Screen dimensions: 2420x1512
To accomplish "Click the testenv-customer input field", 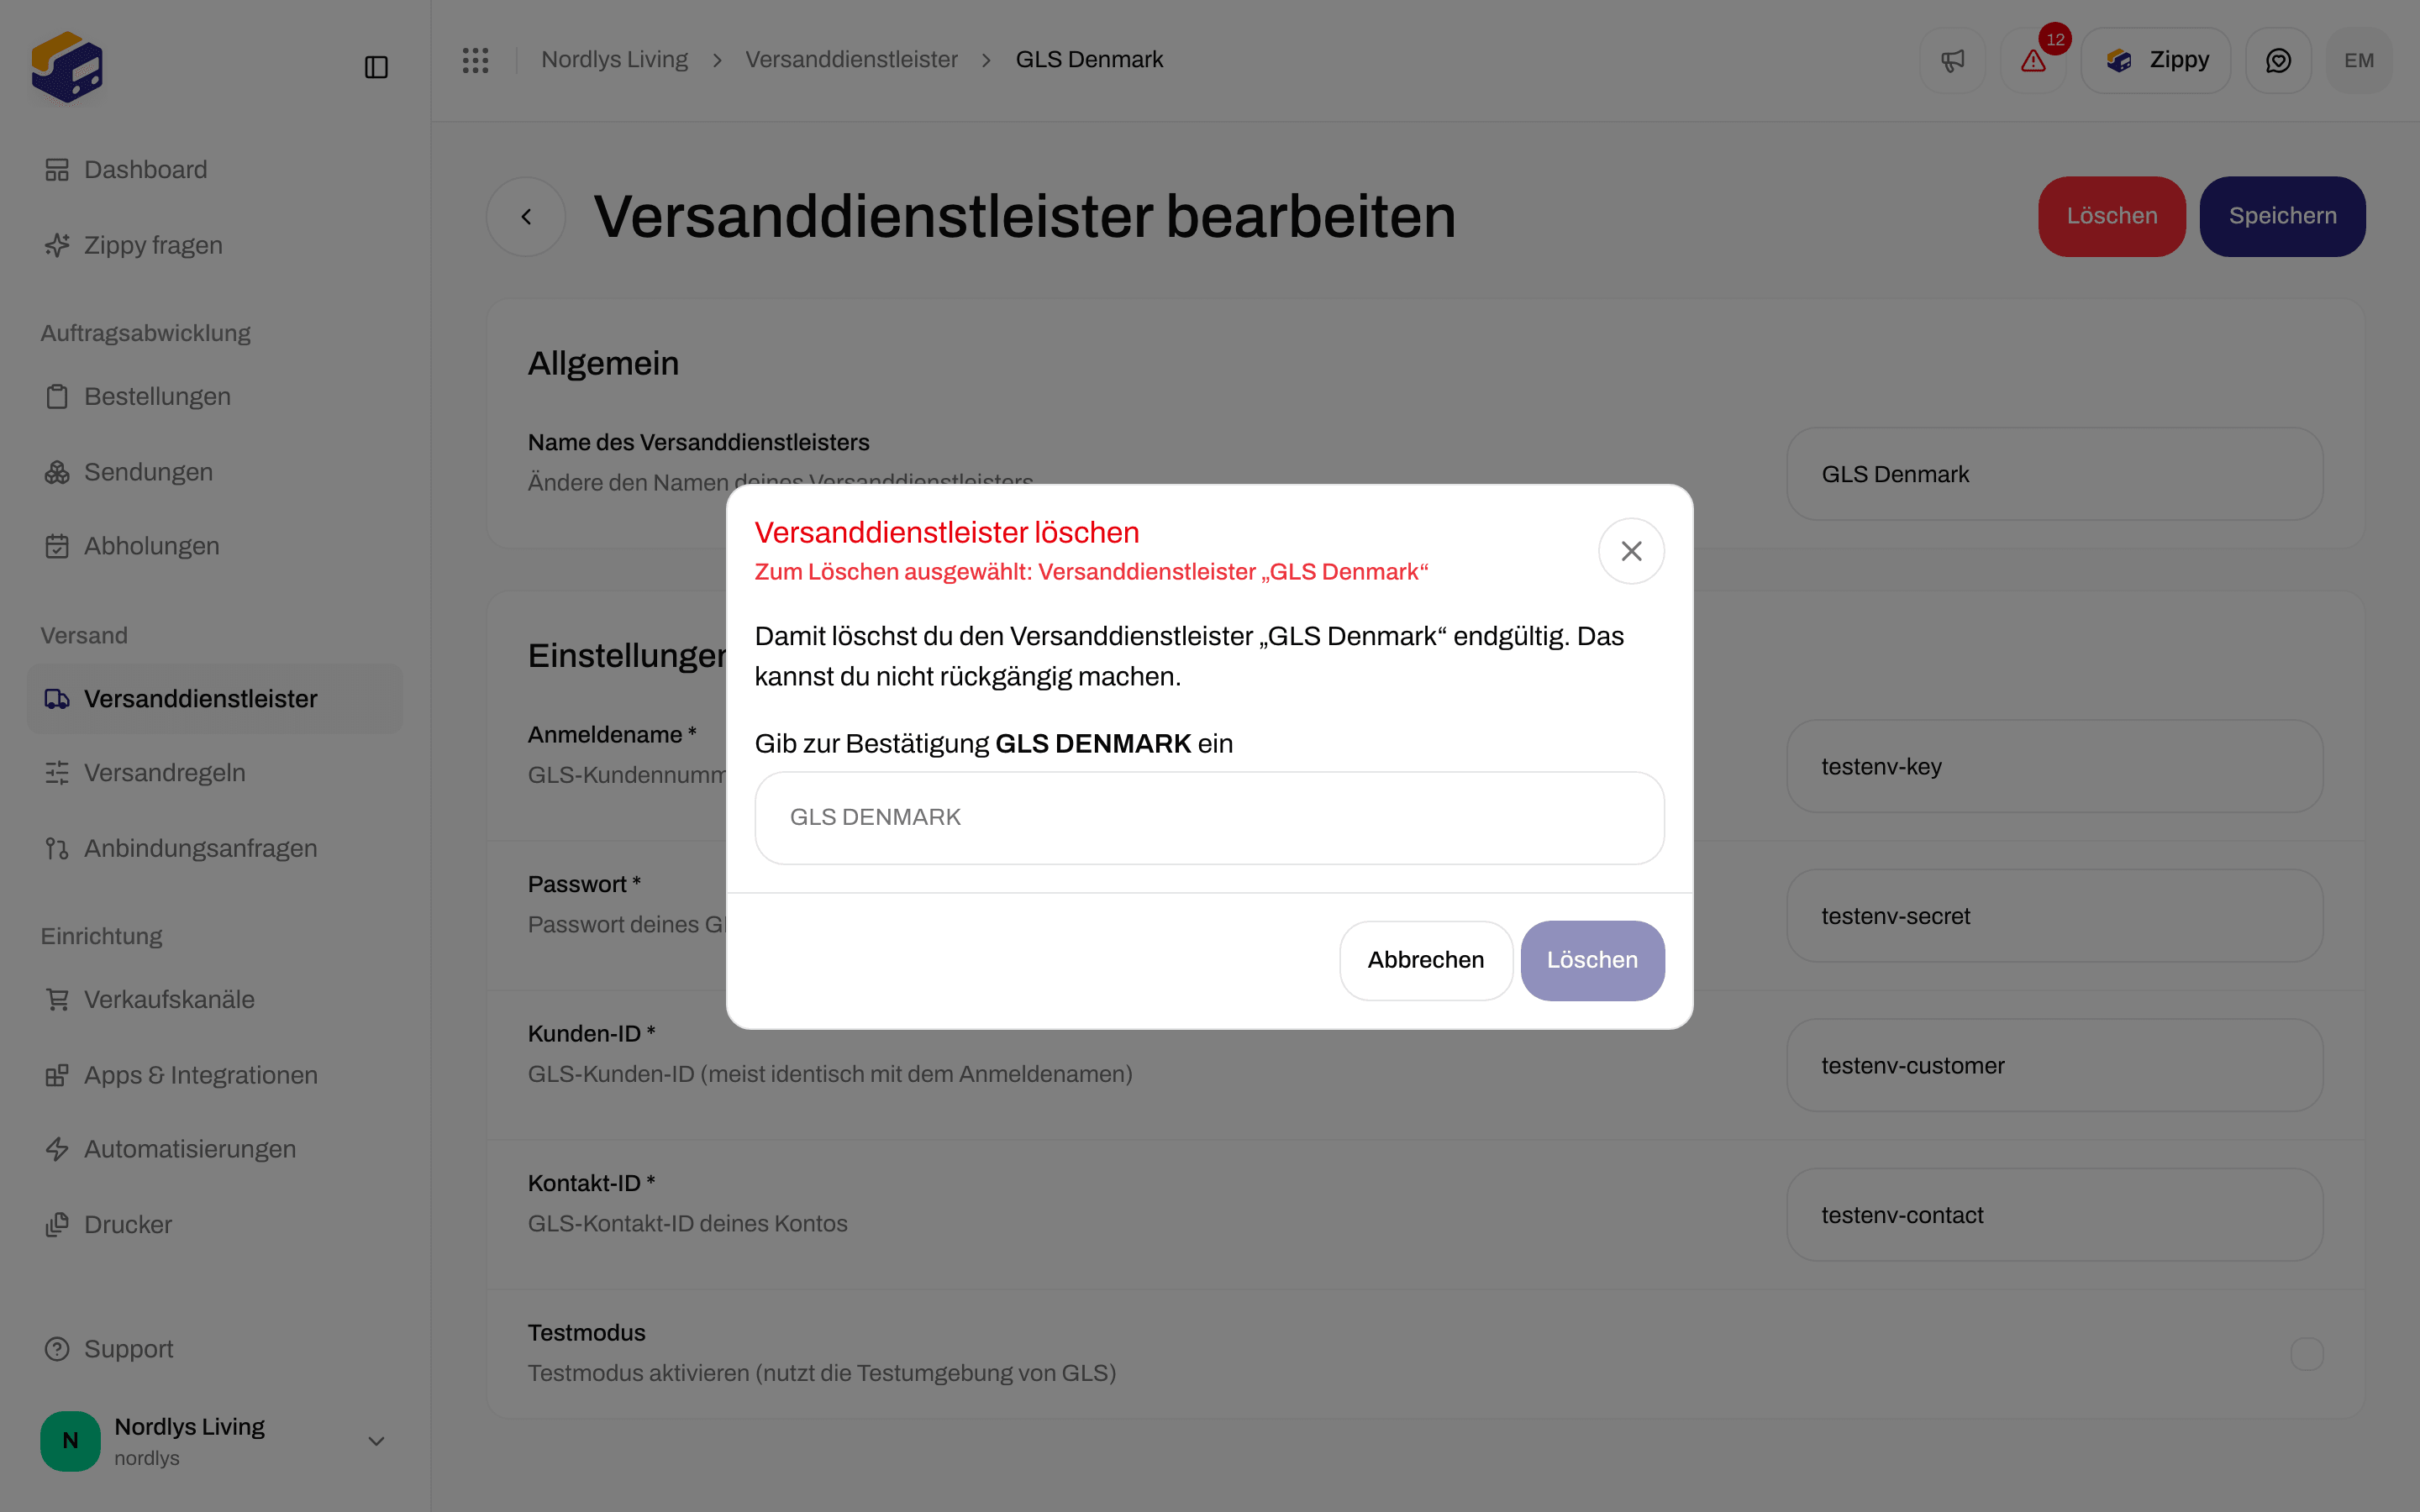I will (x=2054, y=1065).
